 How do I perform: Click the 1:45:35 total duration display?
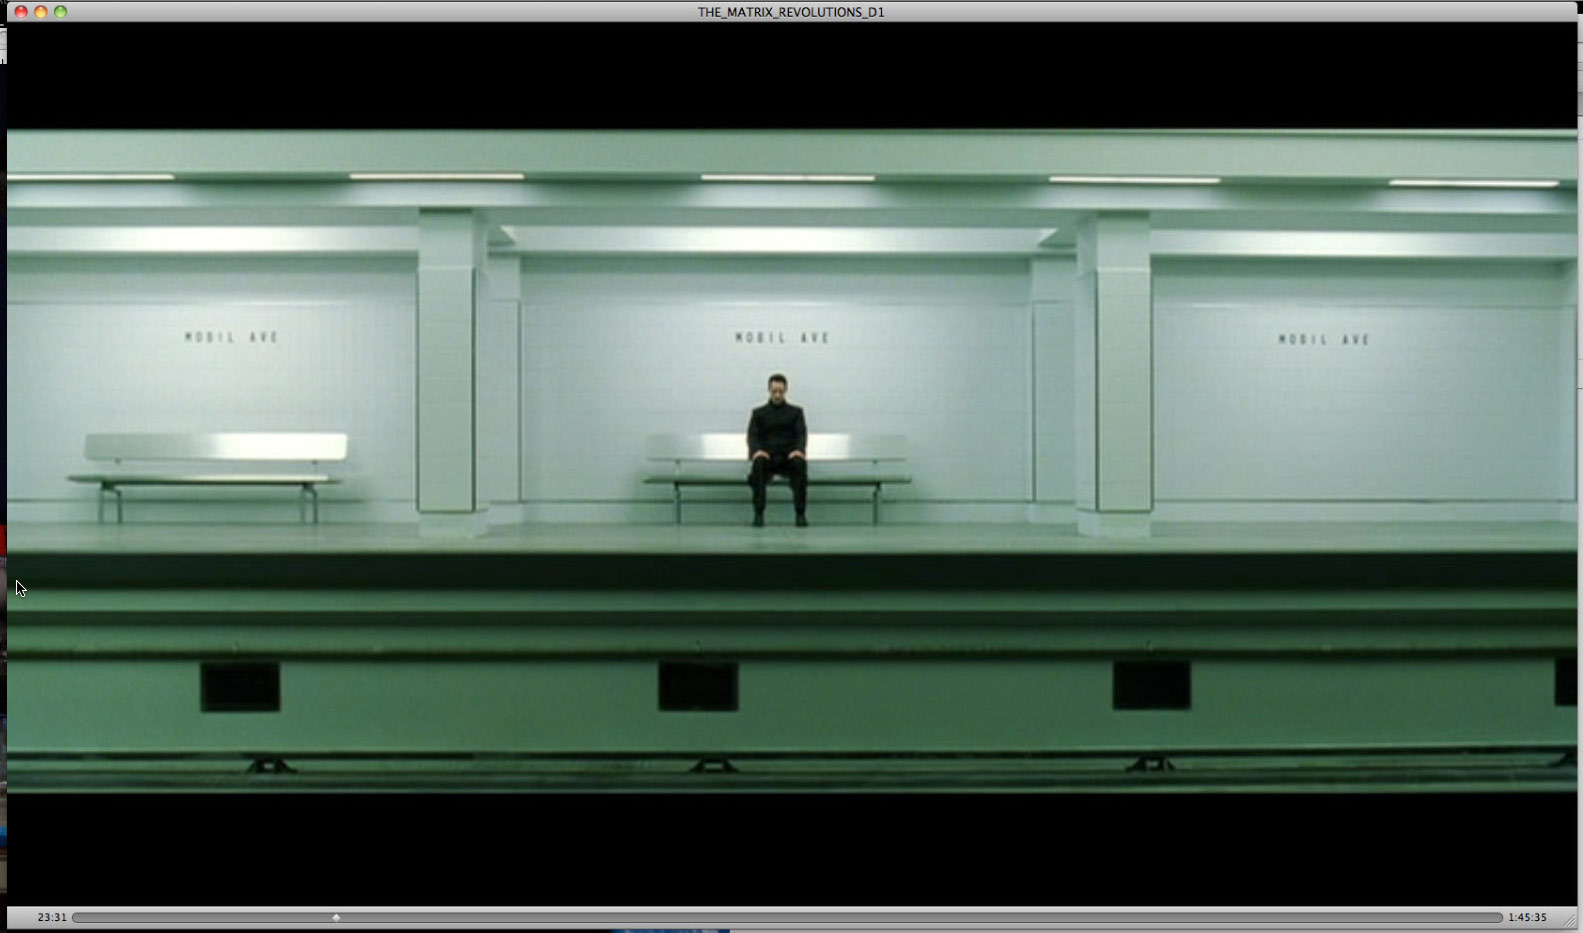1527,917
